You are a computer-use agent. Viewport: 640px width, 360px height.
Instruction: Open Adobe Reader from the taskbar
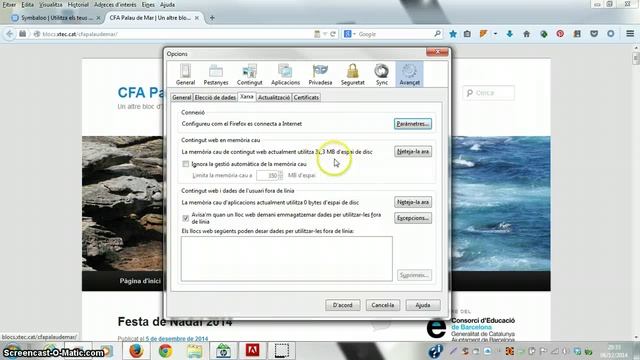tap(252, 351)
